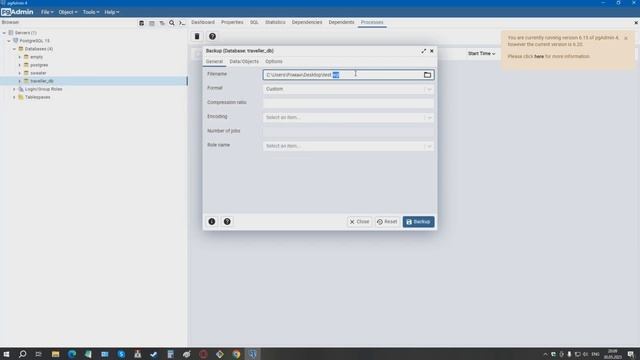640x360 pixels.
Task: Open the file browser folder icon in Filename field
Action: (427, 75)
